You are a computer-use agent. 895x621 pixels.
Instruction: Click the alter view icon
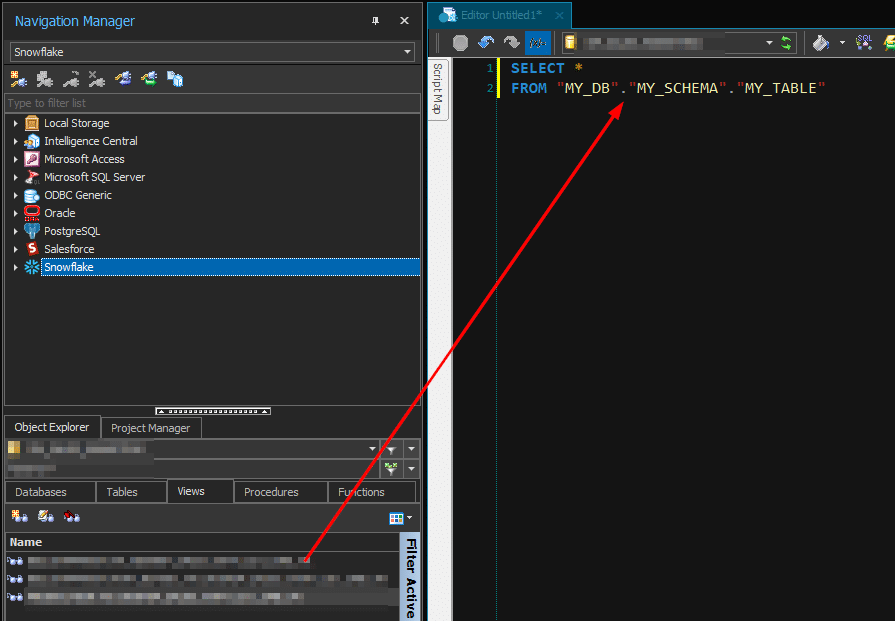pyautogui.click(x=45, y=517)
